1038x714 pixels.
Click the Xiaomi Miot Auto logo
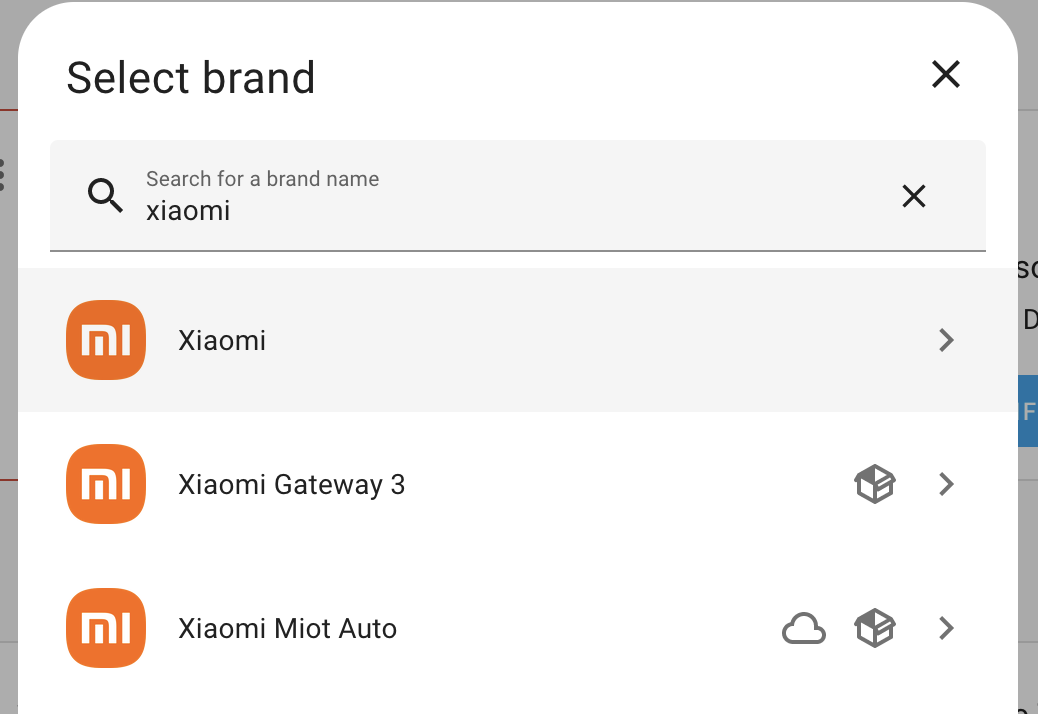click(x=105, y=628)
